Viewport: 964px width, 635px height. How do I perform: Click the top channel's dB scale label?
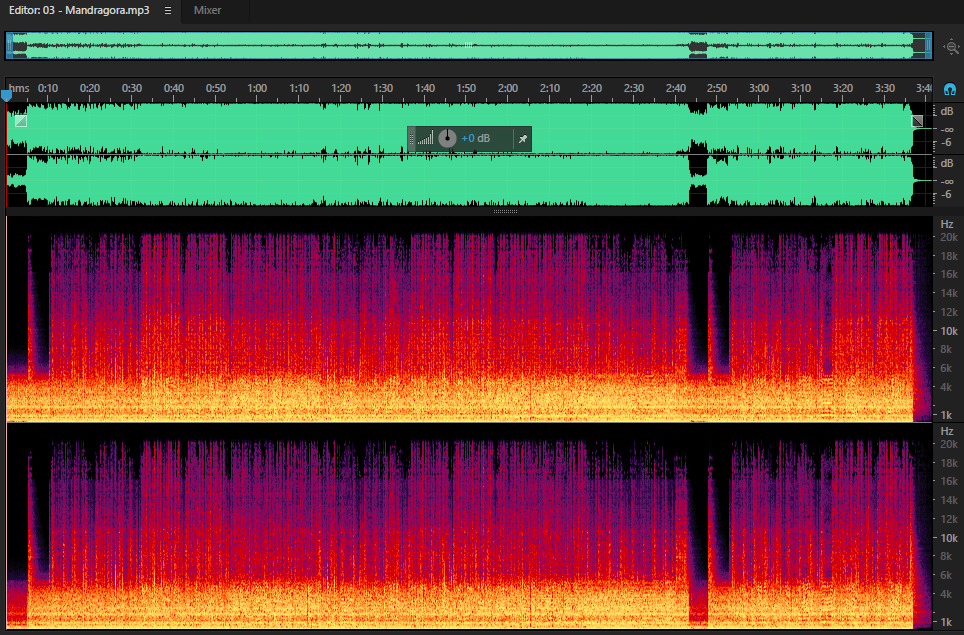pyautogui.click(x=947, y=111)
